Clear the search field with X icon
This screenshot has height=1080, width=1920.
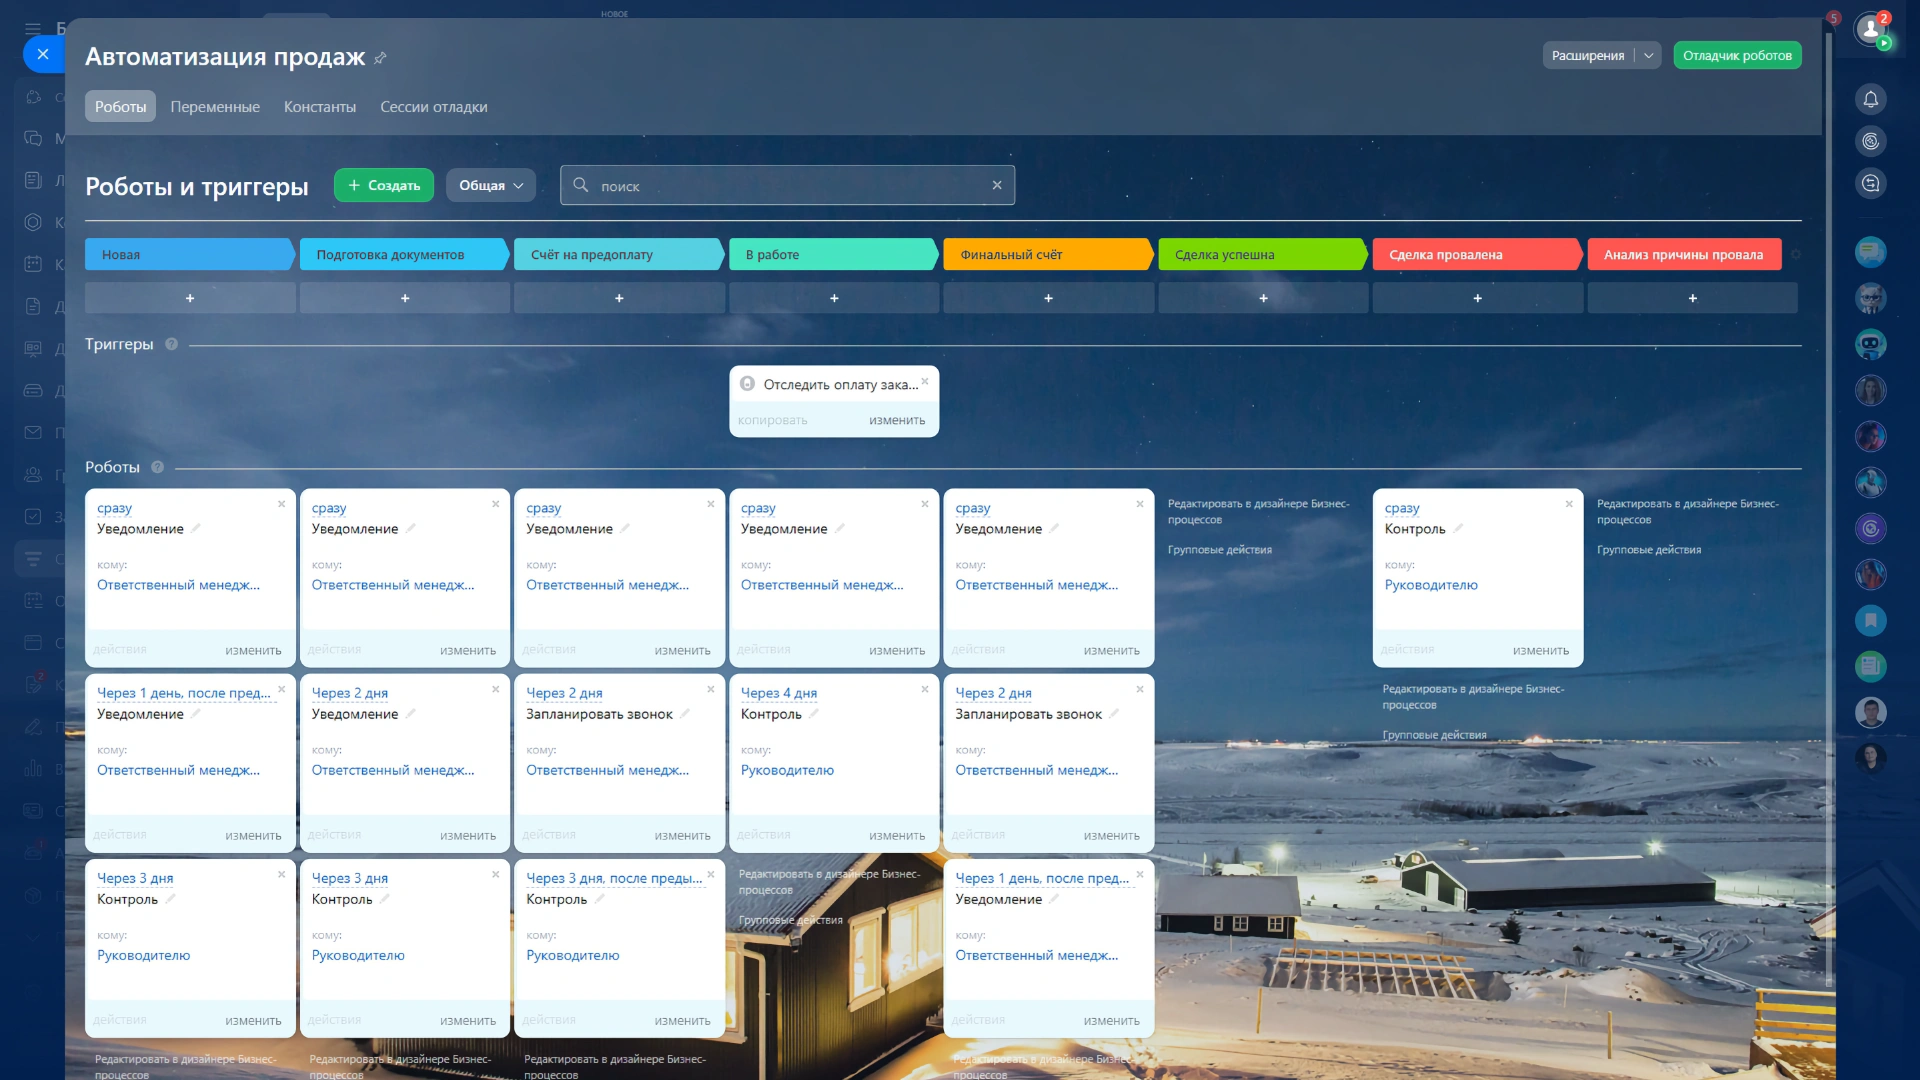point(996,185)
